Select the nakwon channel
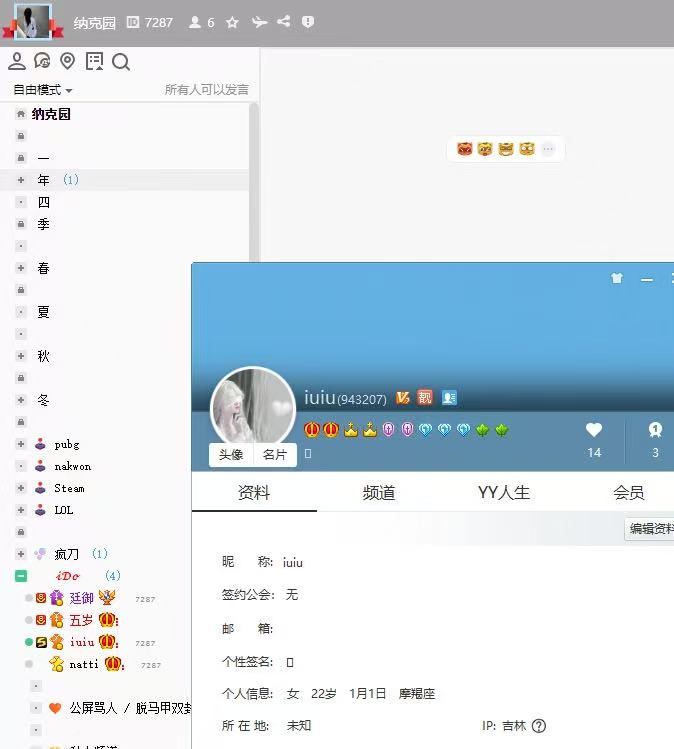674x749 pixels. coord(73,466)
